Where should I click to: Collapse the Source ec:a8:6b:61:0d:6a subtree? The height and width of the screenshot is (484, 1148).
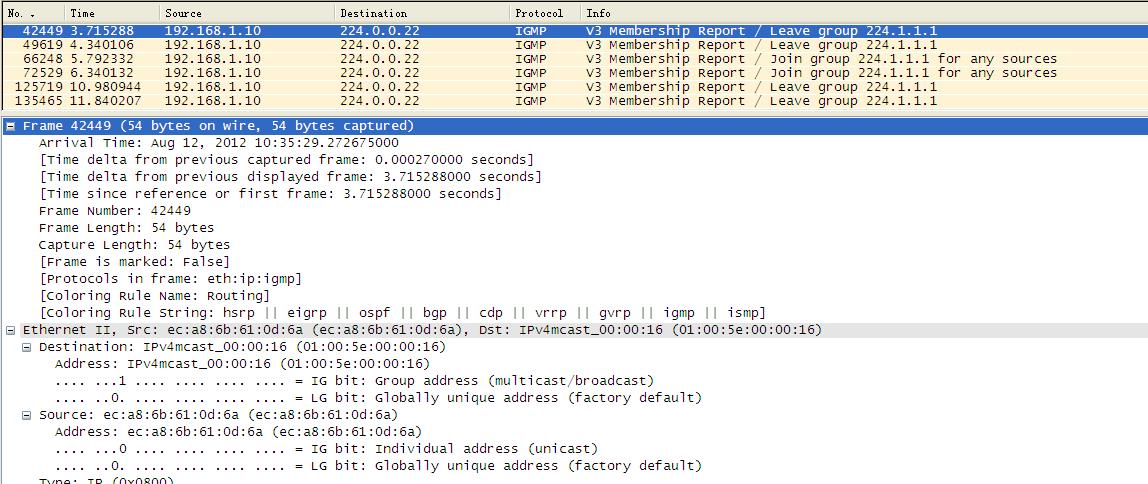pyautogui.click(x=27, y=415)
